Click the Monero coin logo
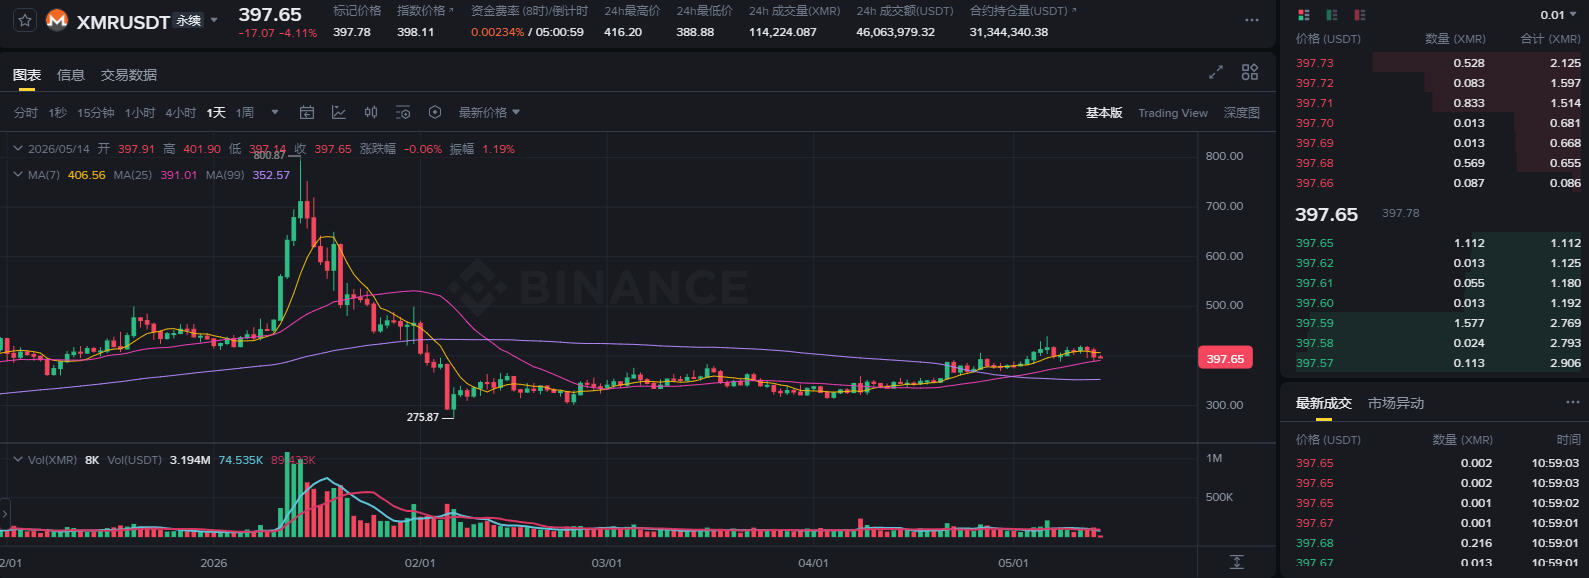1589x578 pixels. click(57, 20)
